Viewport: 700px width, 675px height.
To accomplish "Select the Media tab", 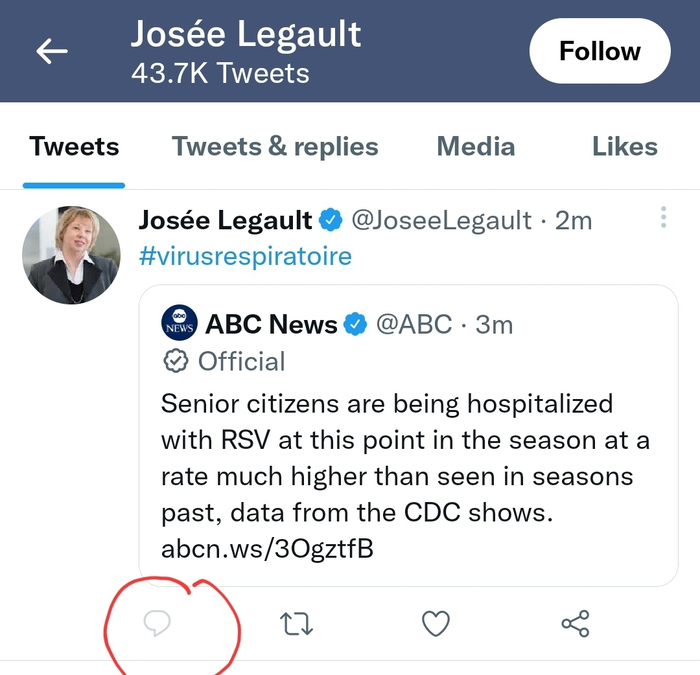I will (476, 147).
